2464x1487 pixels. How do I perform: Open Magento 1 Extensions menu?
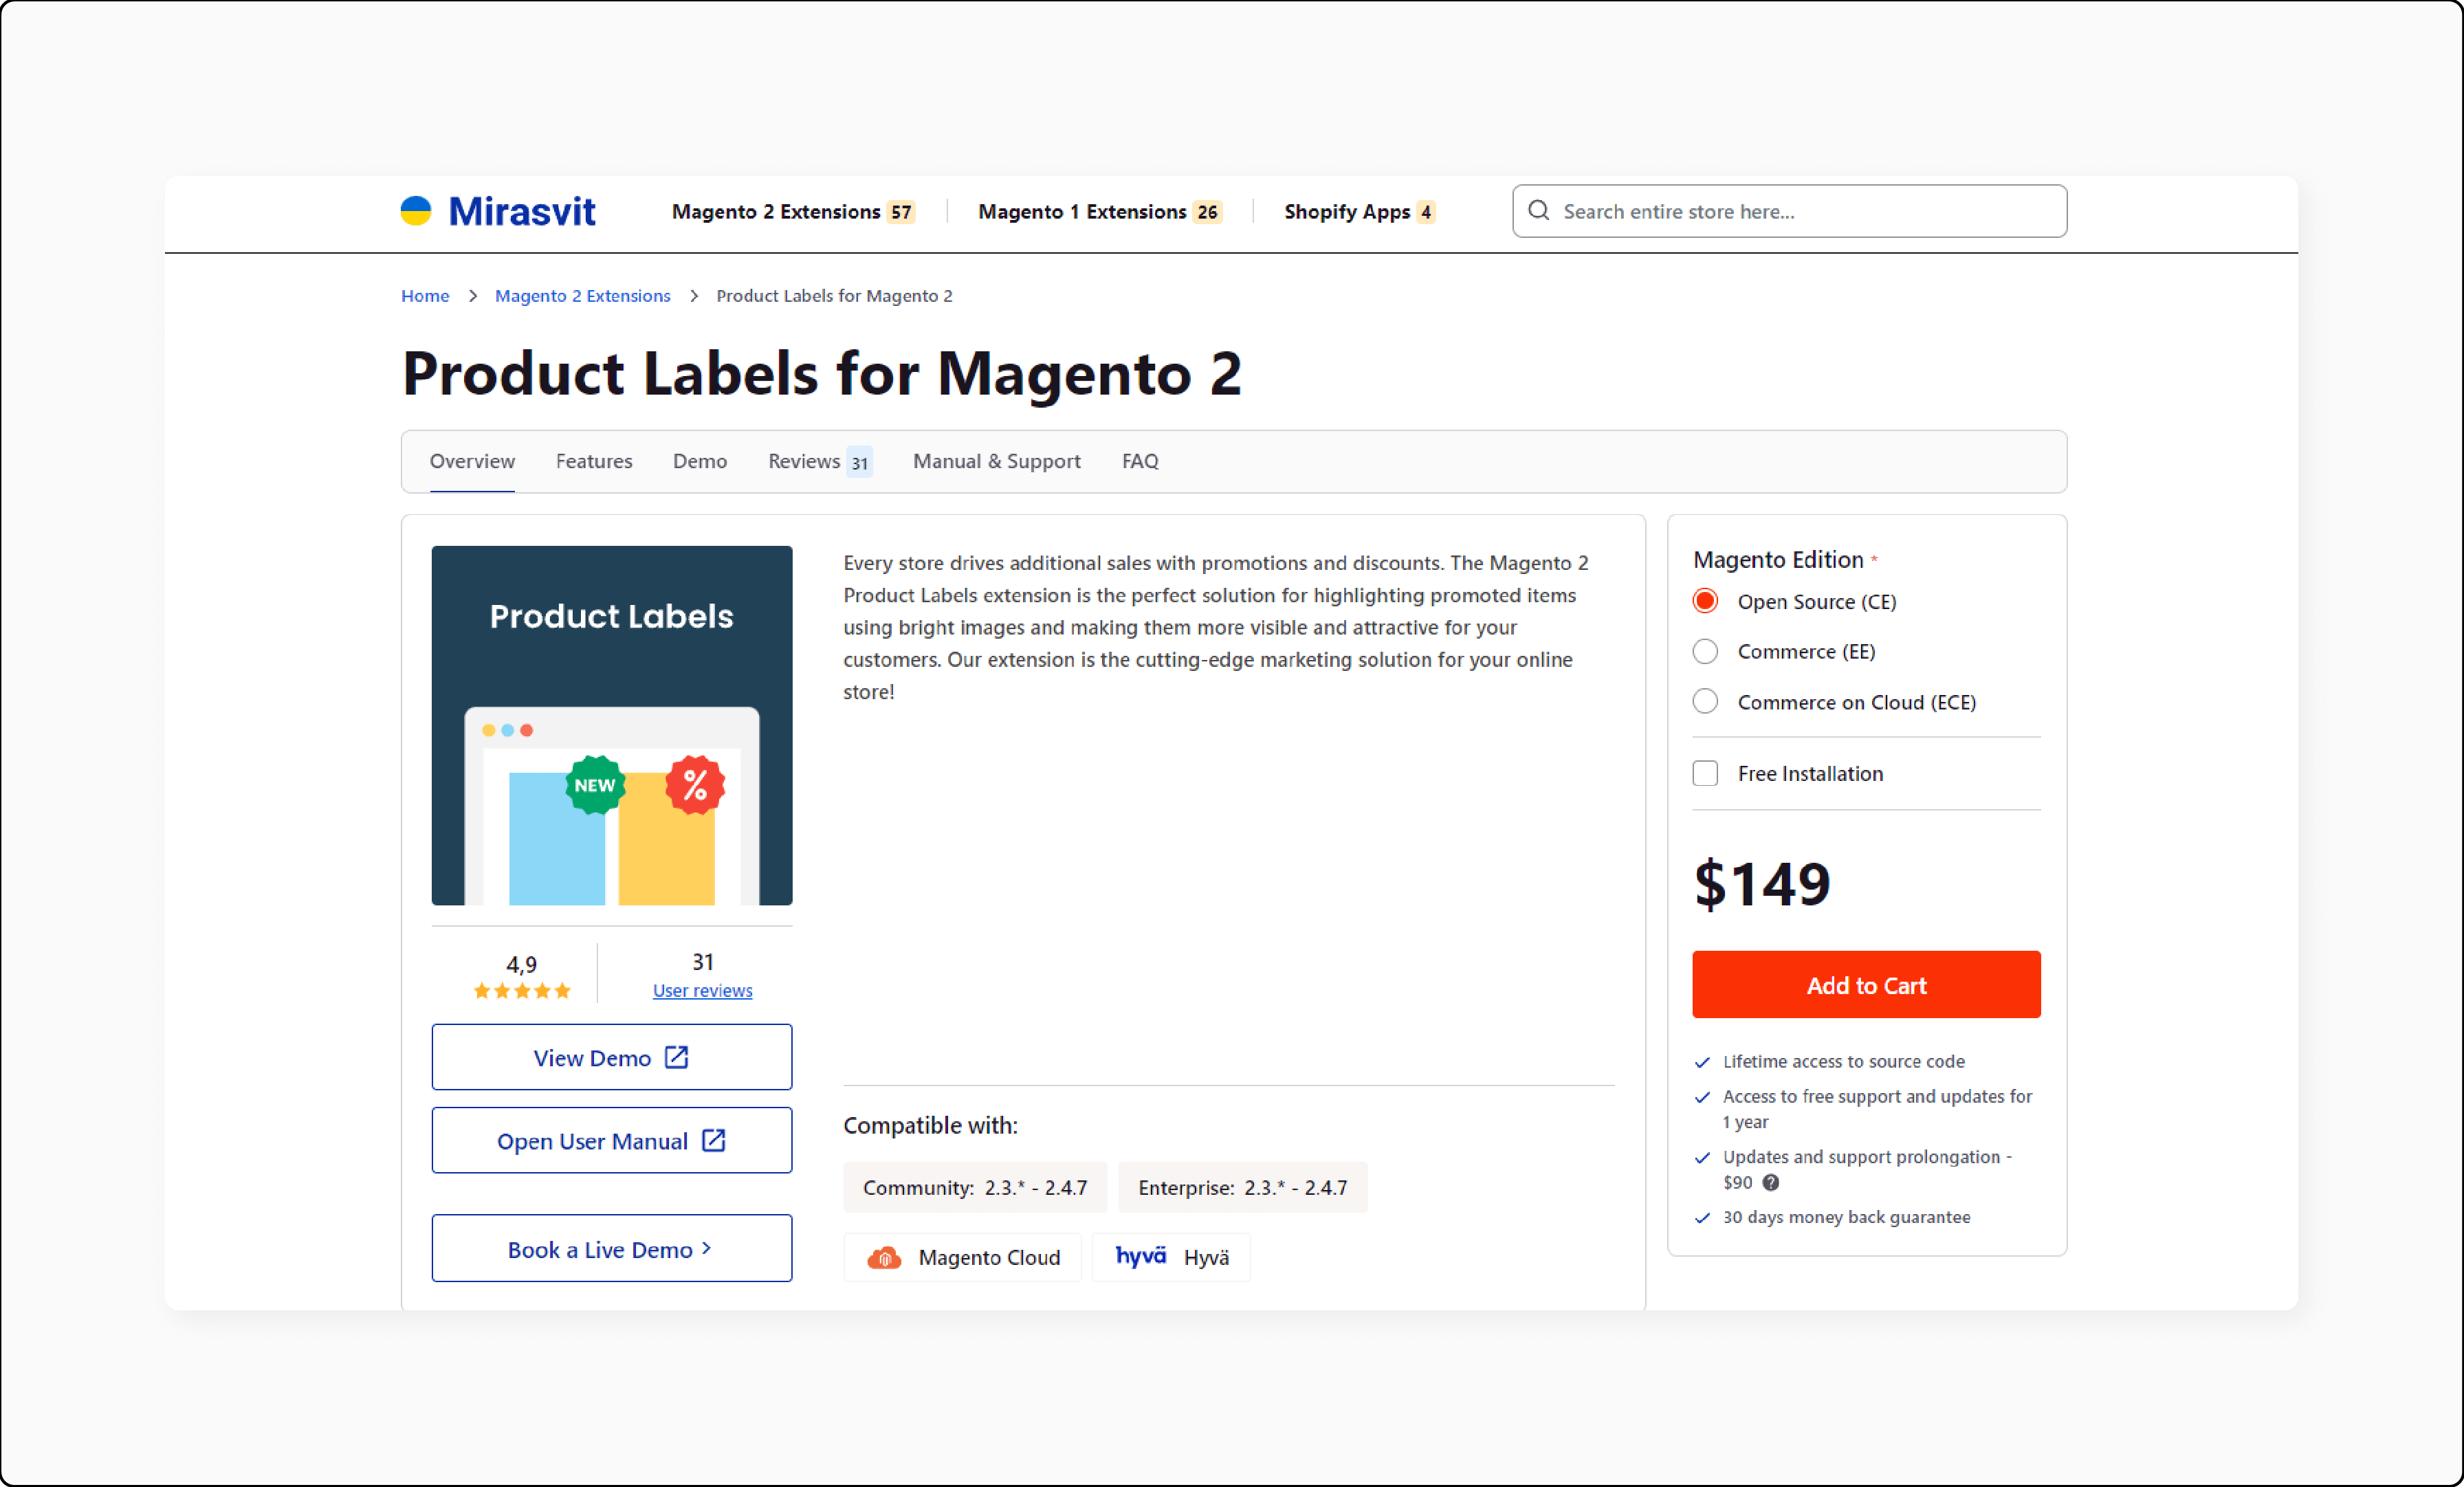(x=1099, y=211)
